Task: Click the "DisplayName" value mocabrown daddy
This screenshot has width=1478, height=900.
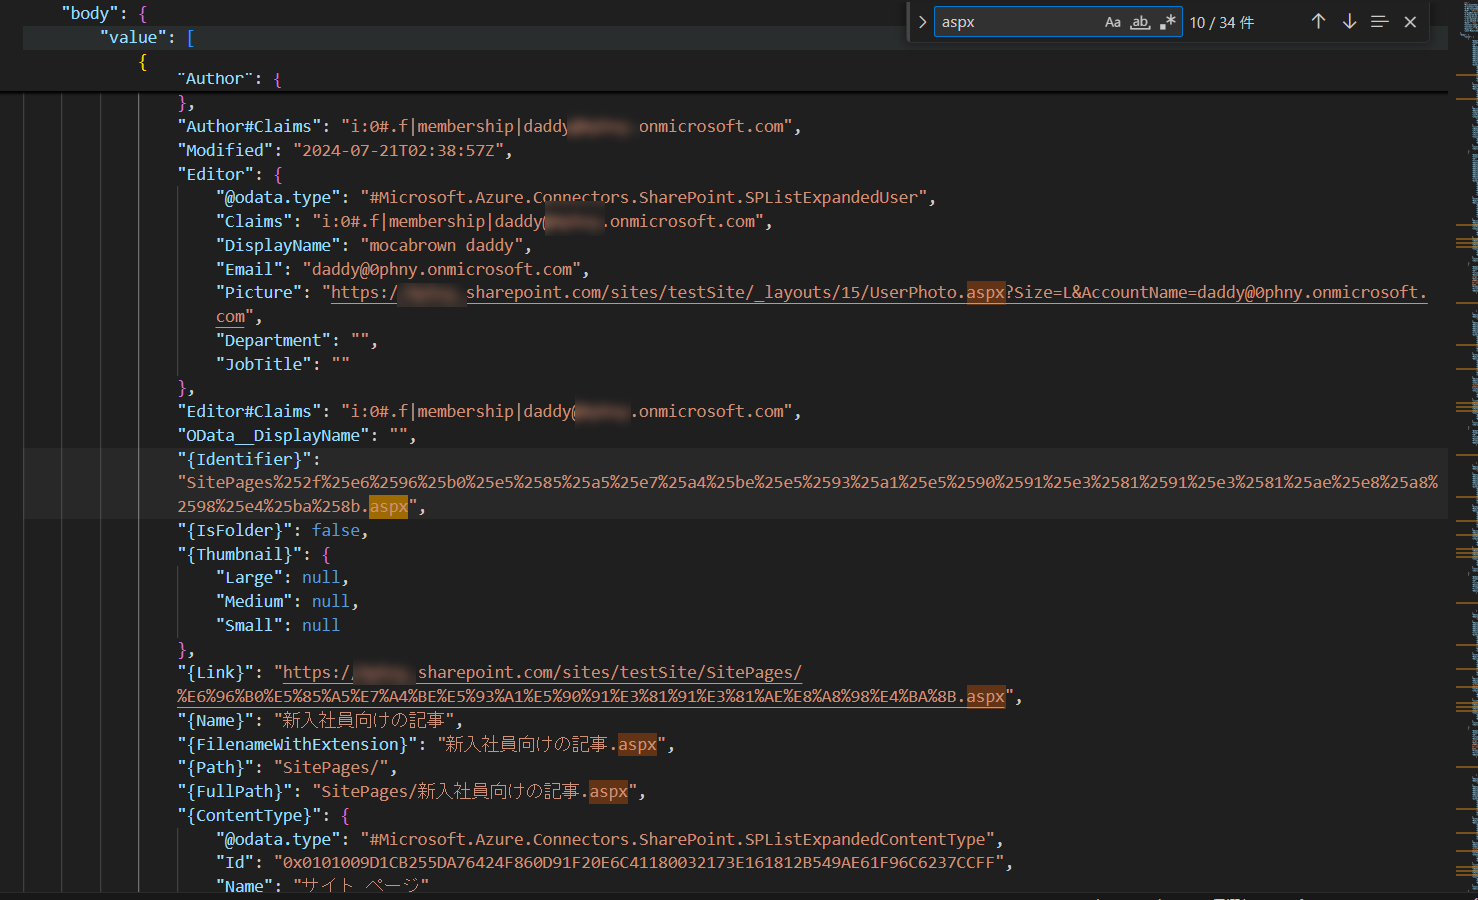Action: pyautogui.click(x=441, y=246)
